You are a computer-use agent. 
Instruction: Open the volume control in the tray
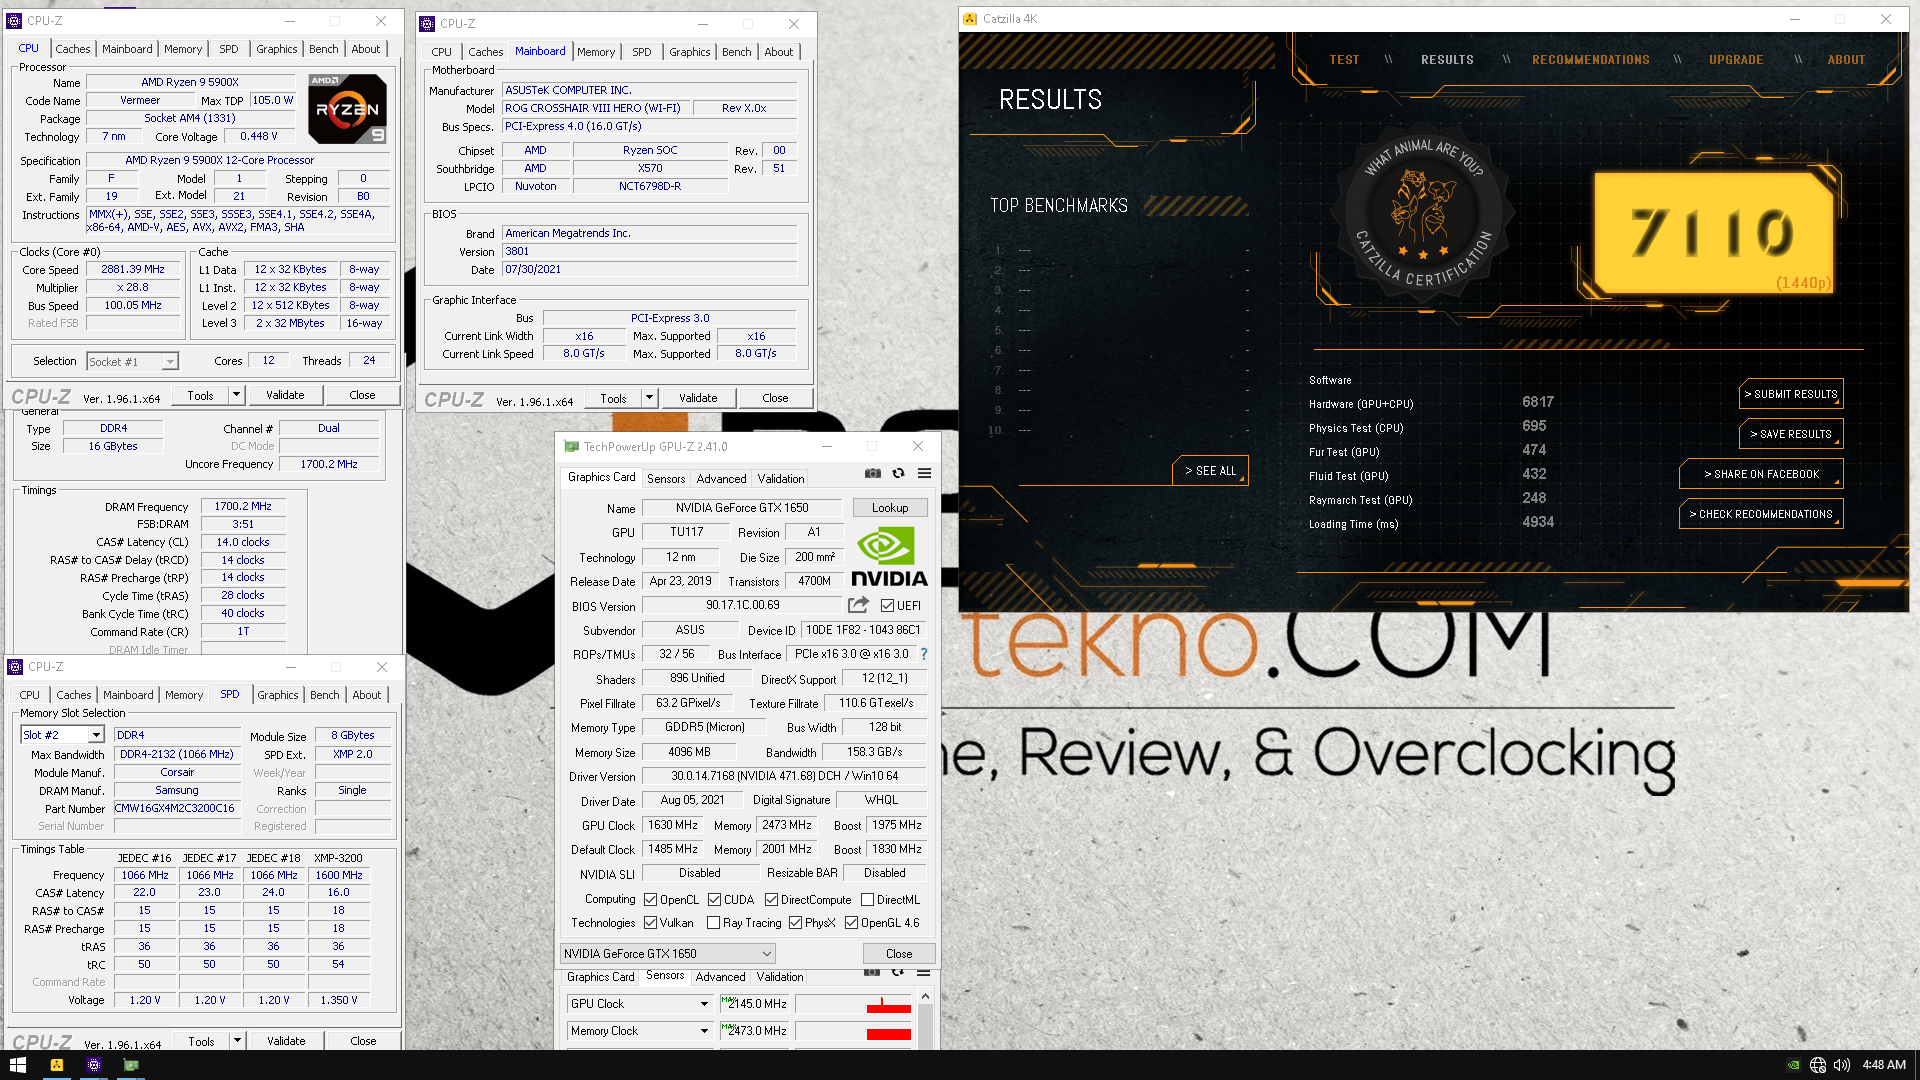coord(1842,1065)
